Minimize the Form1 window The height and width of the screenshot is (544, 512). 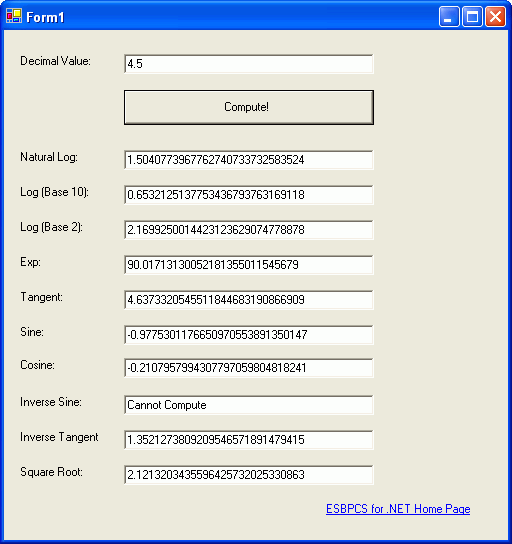pos(449,16)
